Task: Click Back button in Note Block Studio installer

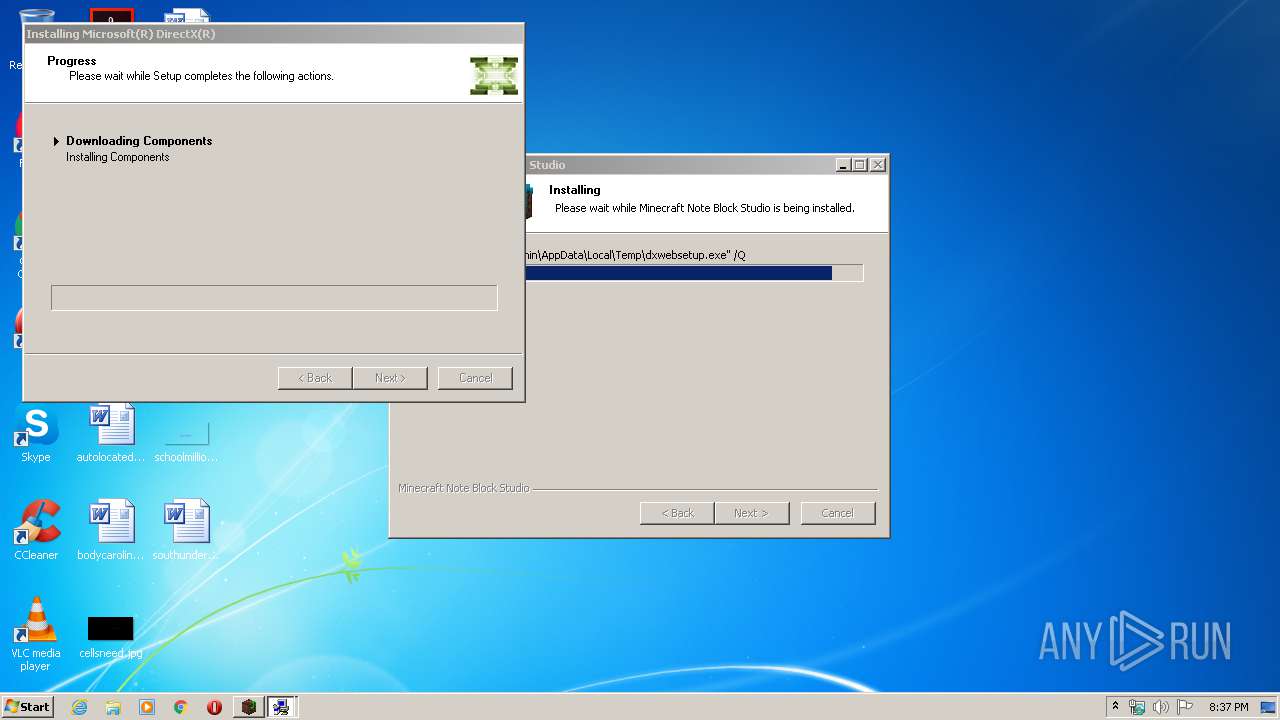Action: 677,513
